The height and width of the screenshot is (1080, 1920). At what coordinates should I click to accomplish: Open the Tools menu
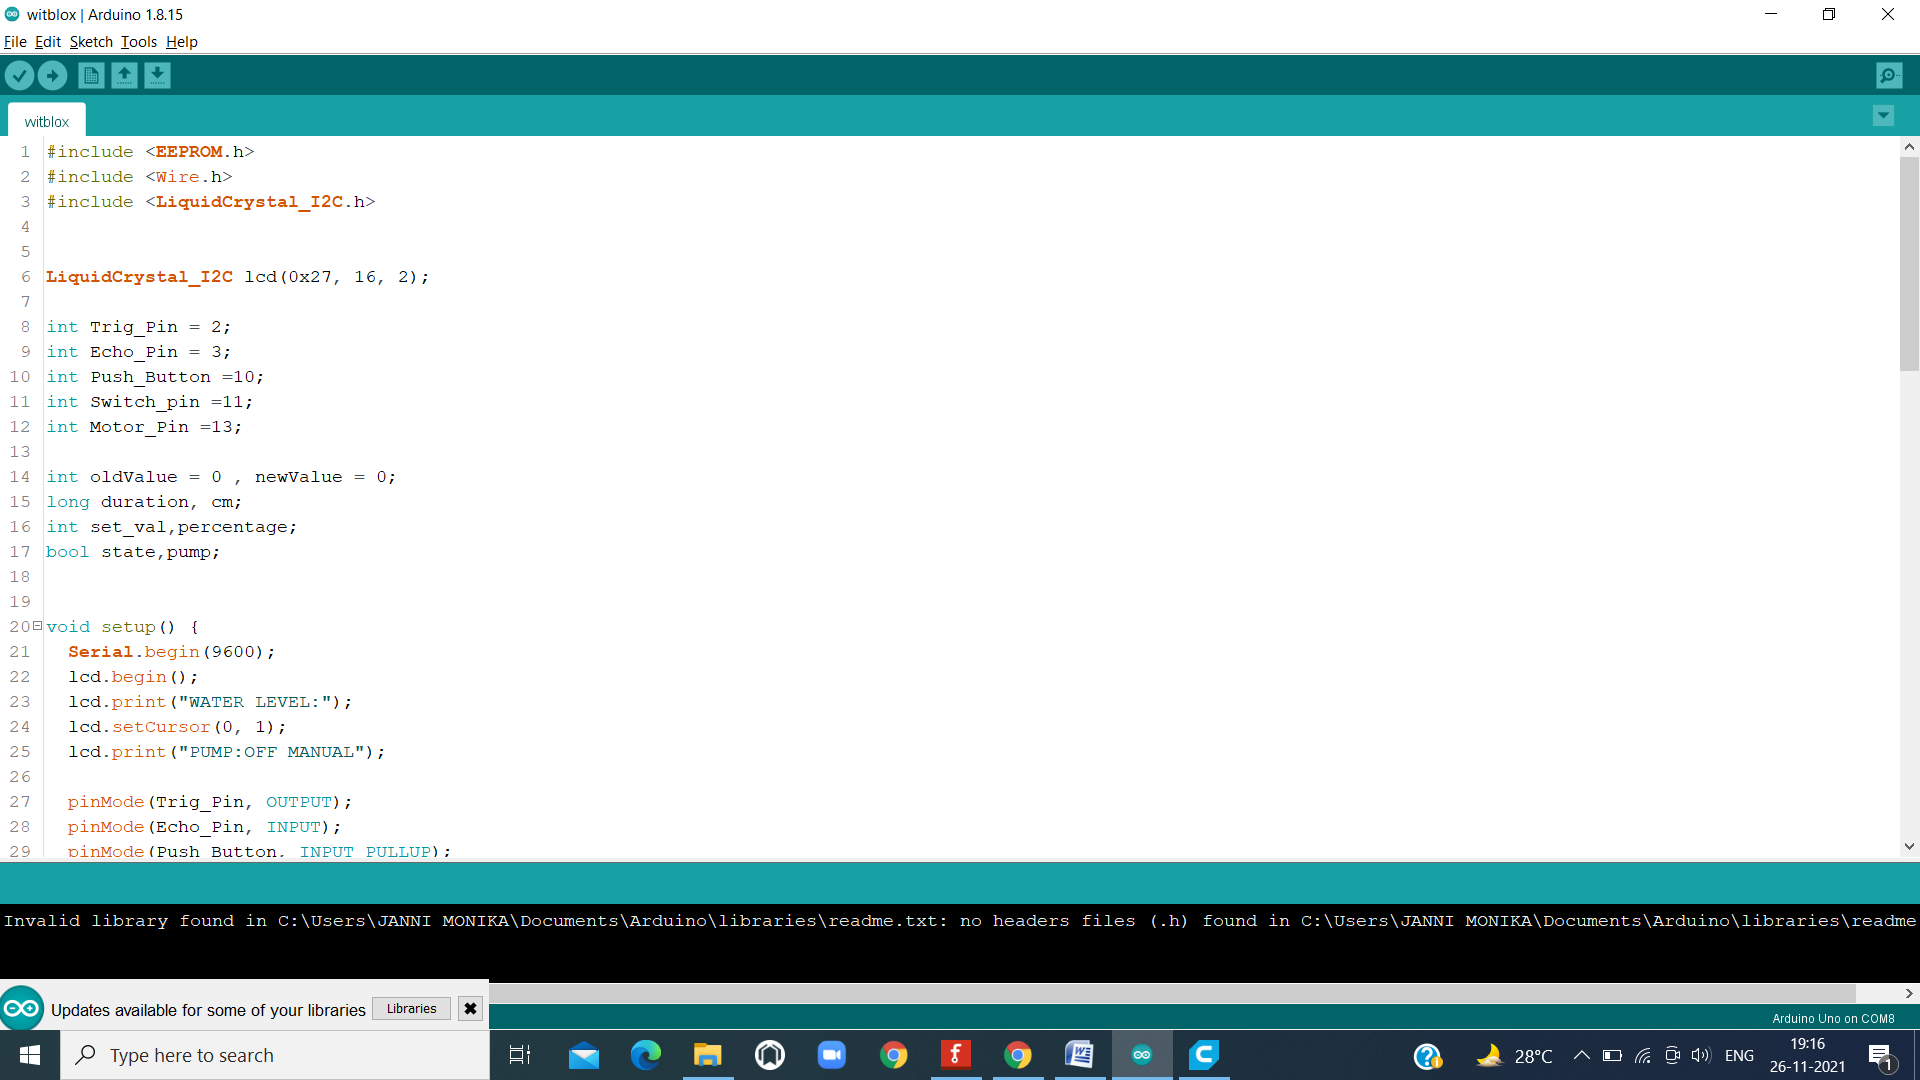[x=137, y=41]
